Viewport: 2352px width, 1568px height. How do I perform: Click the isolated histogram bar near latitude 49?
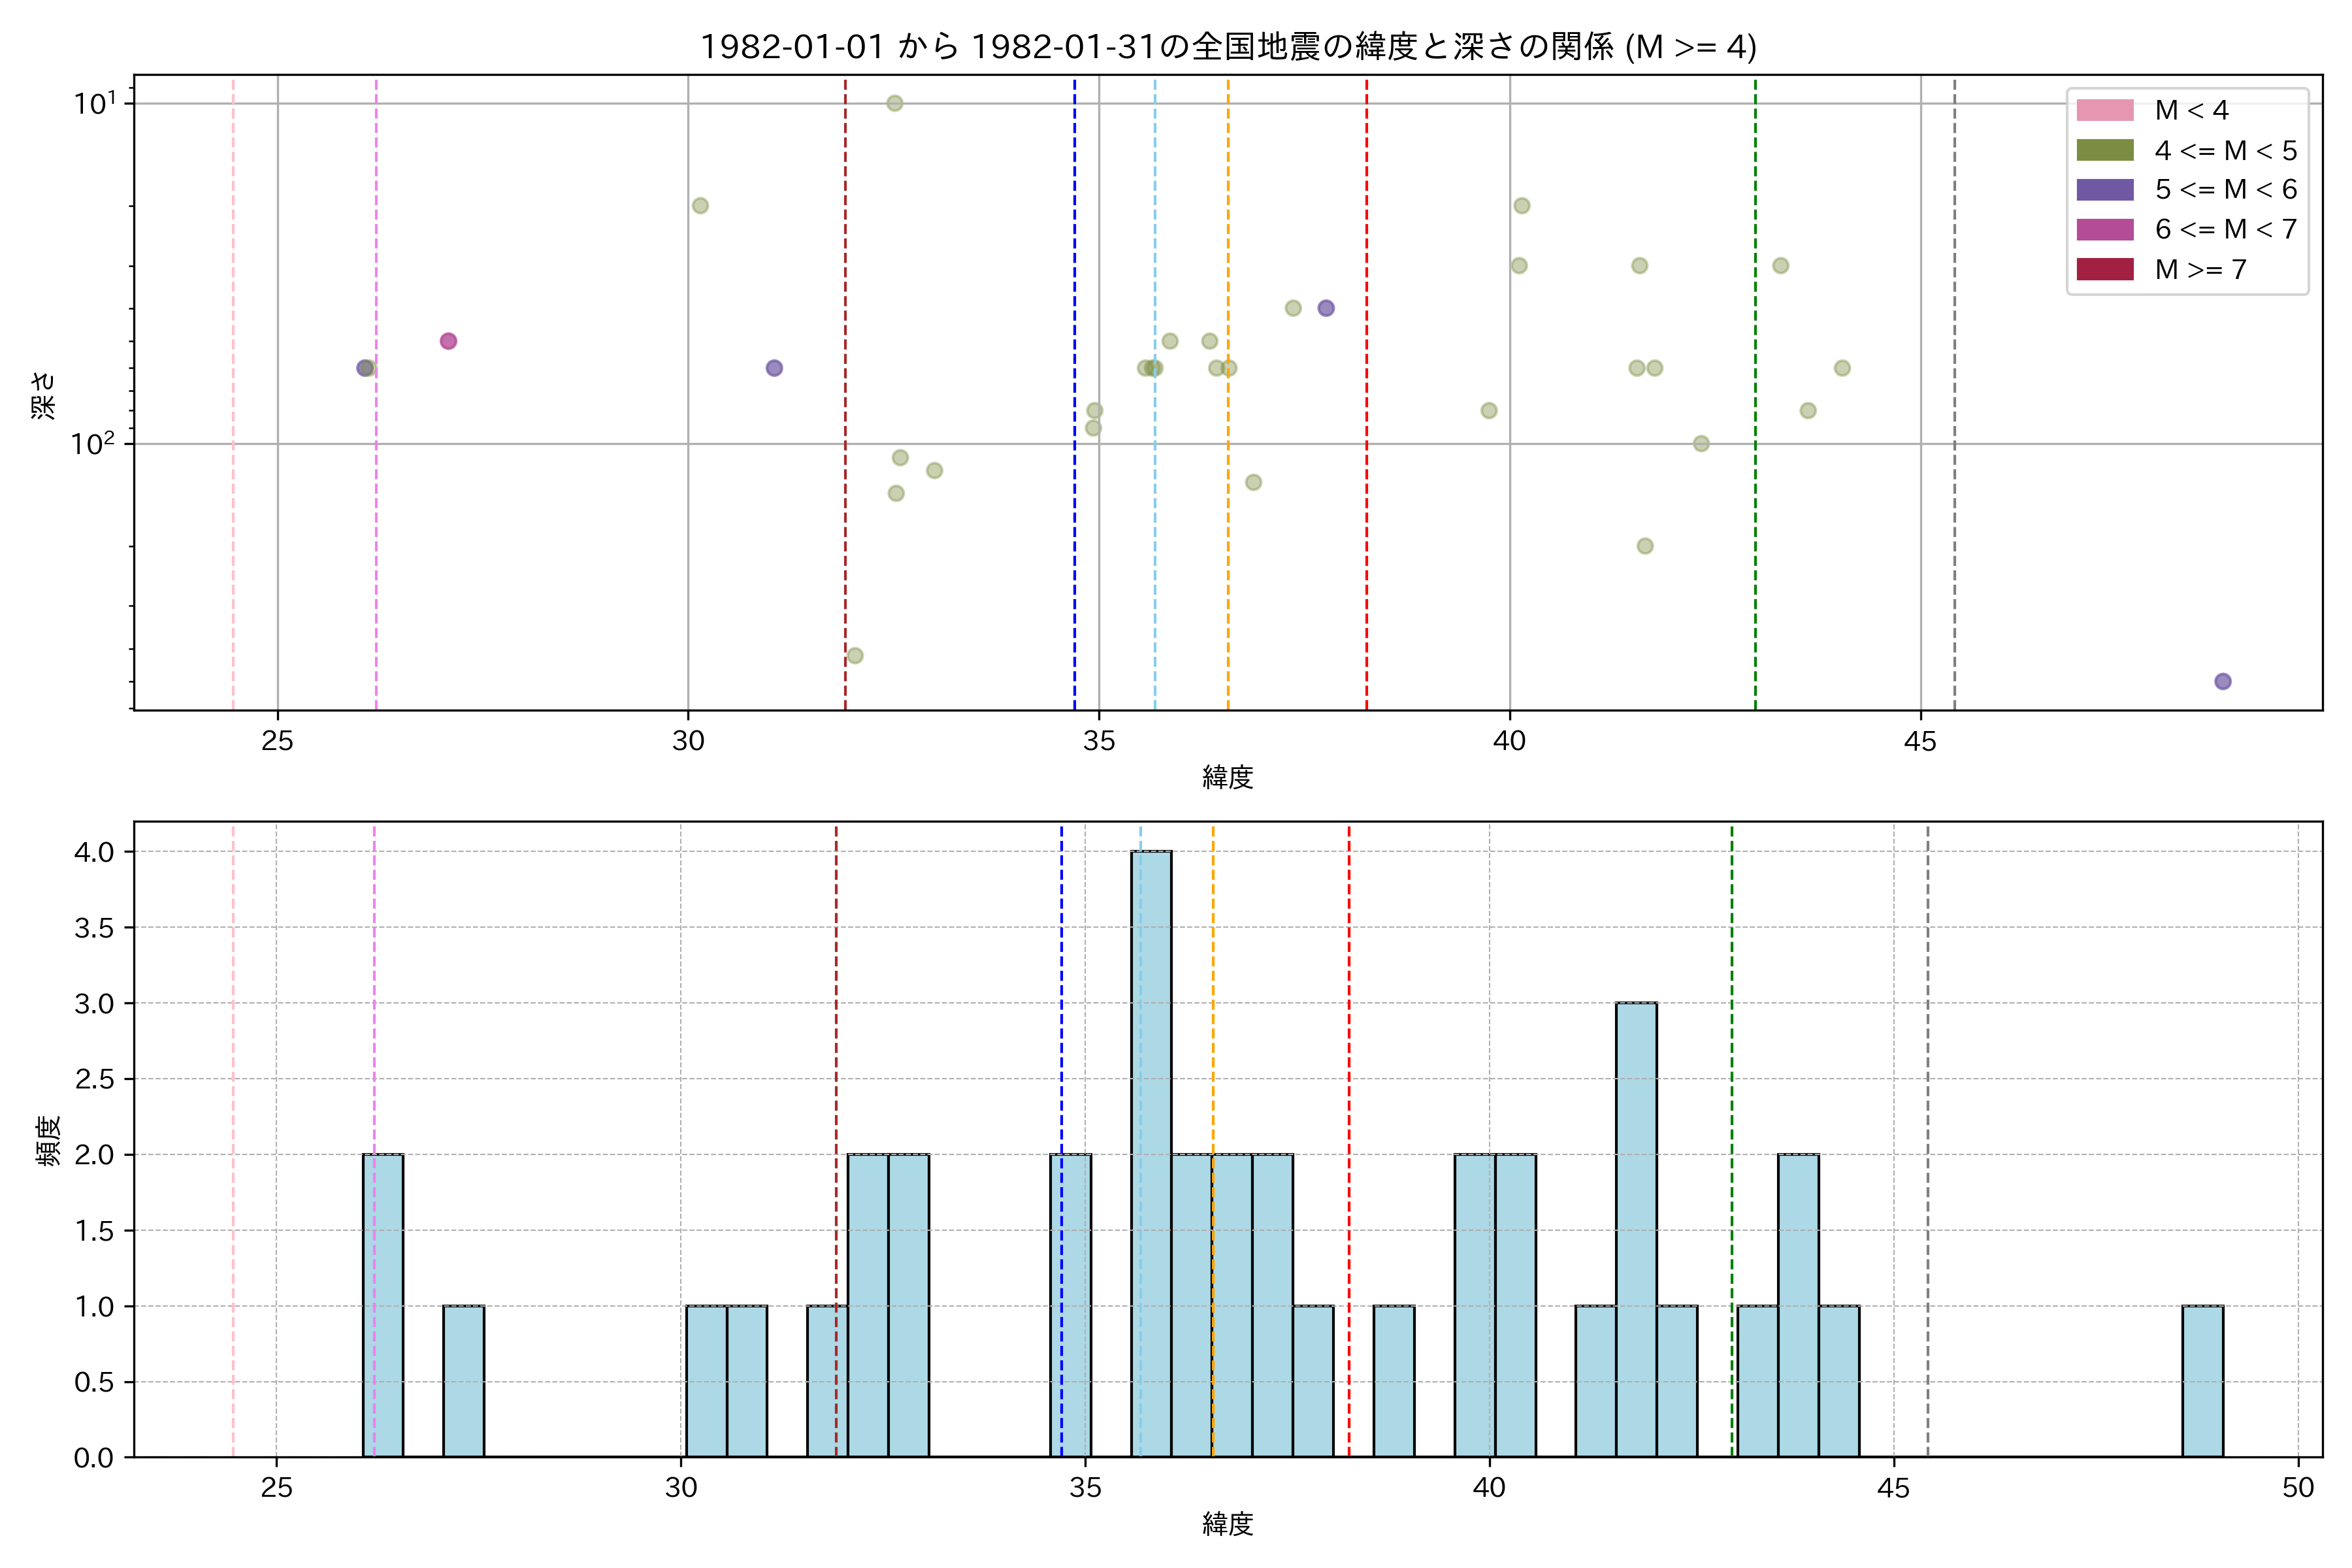tap(2202, 1381)
